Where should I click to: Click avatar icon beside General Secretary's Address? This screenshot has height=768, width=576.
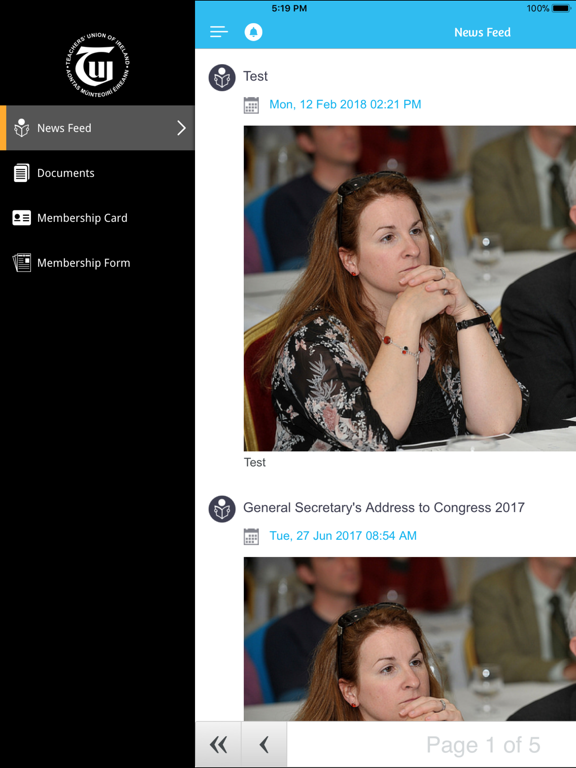pyautogui.click(x=222, y=509)
